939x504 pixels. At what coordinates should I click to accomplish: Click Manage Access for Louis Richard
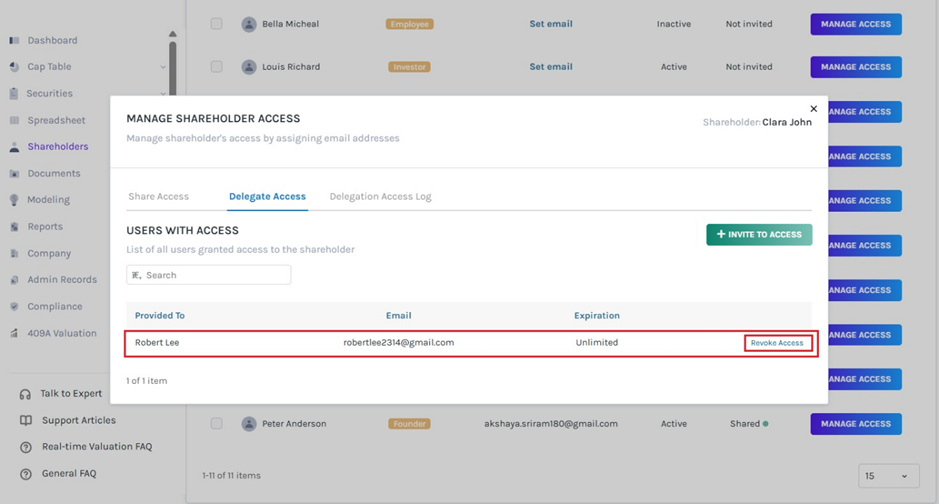click(x=856, y=67)
